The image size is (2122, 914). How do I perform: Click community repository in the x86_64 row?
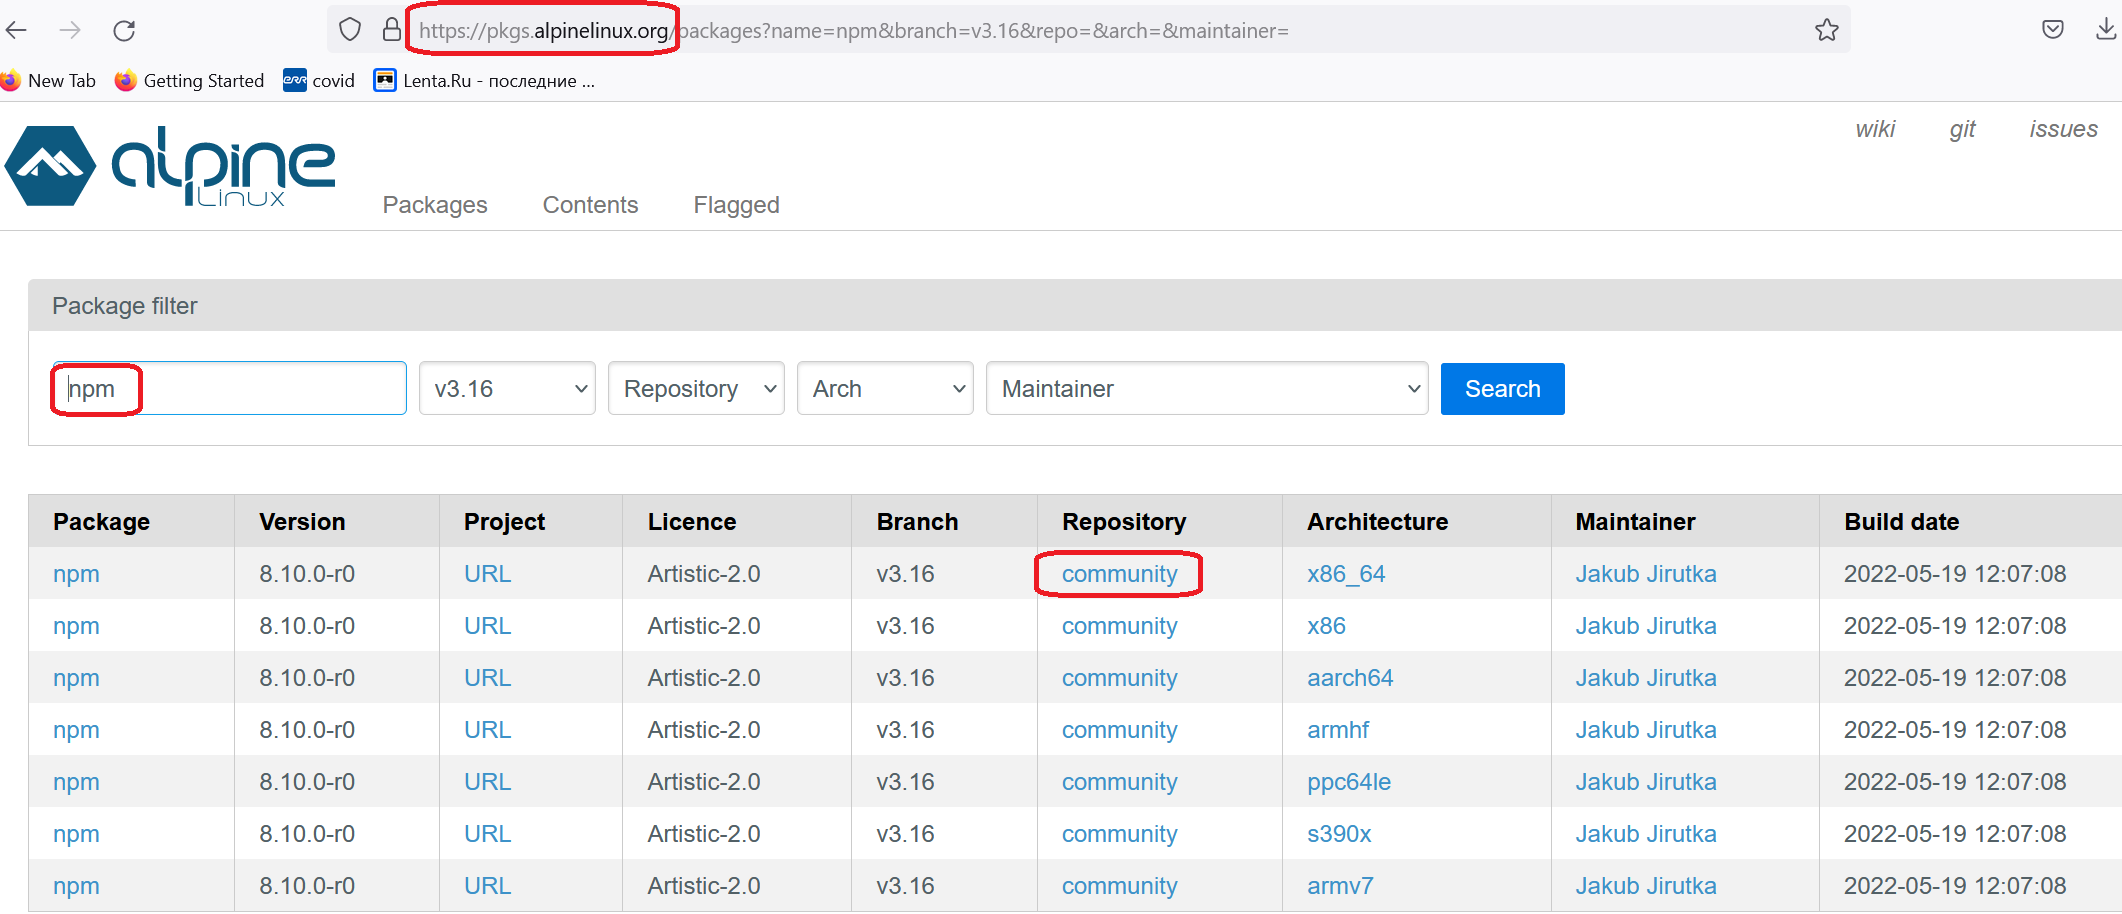coord(1119,574)
